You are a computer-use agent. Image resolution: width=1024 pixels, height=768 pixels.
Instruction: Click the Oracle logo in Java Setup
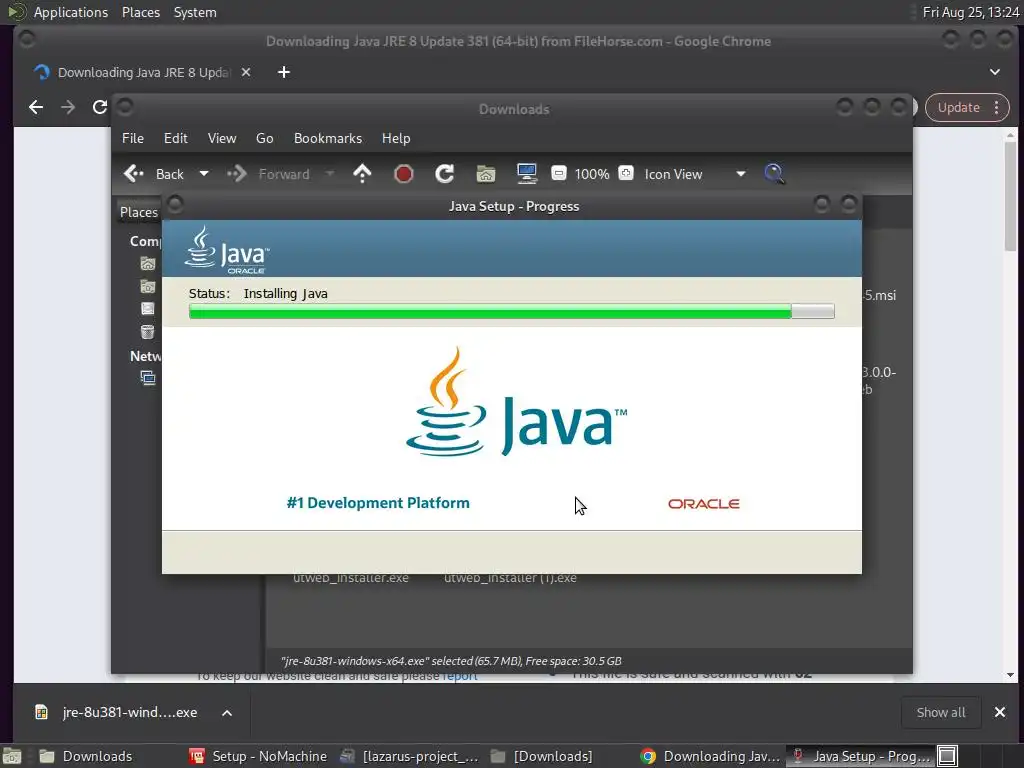703,504
